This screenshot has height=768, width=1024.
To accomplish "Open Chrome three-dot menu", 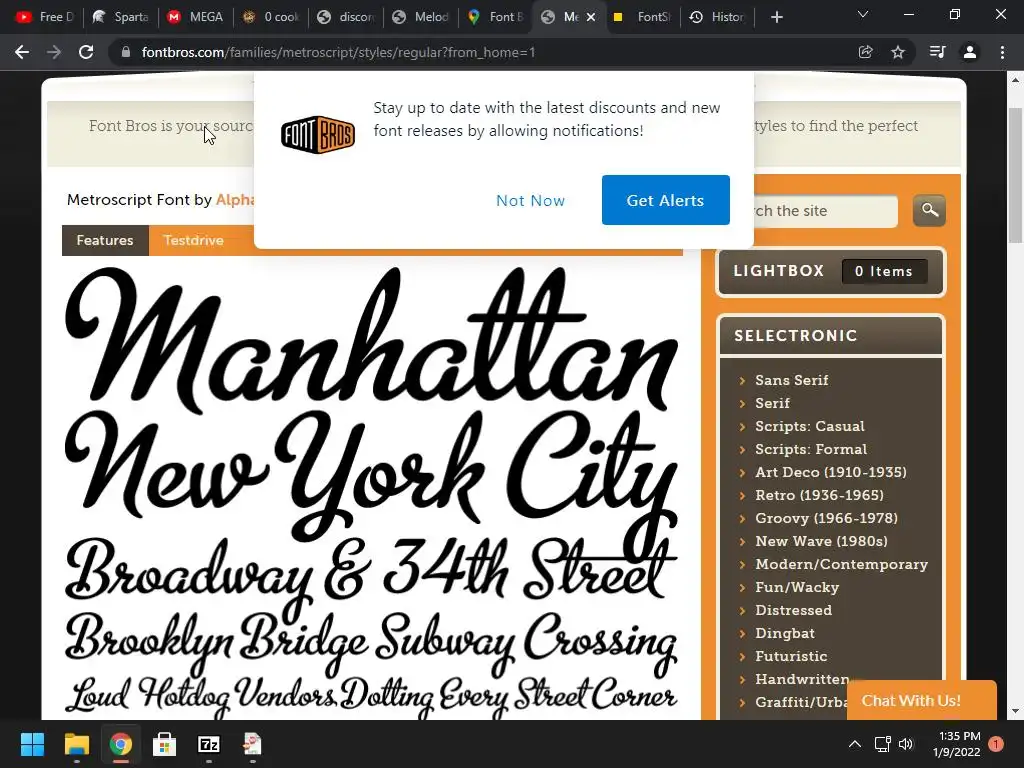I will [x=1002, y=52].
